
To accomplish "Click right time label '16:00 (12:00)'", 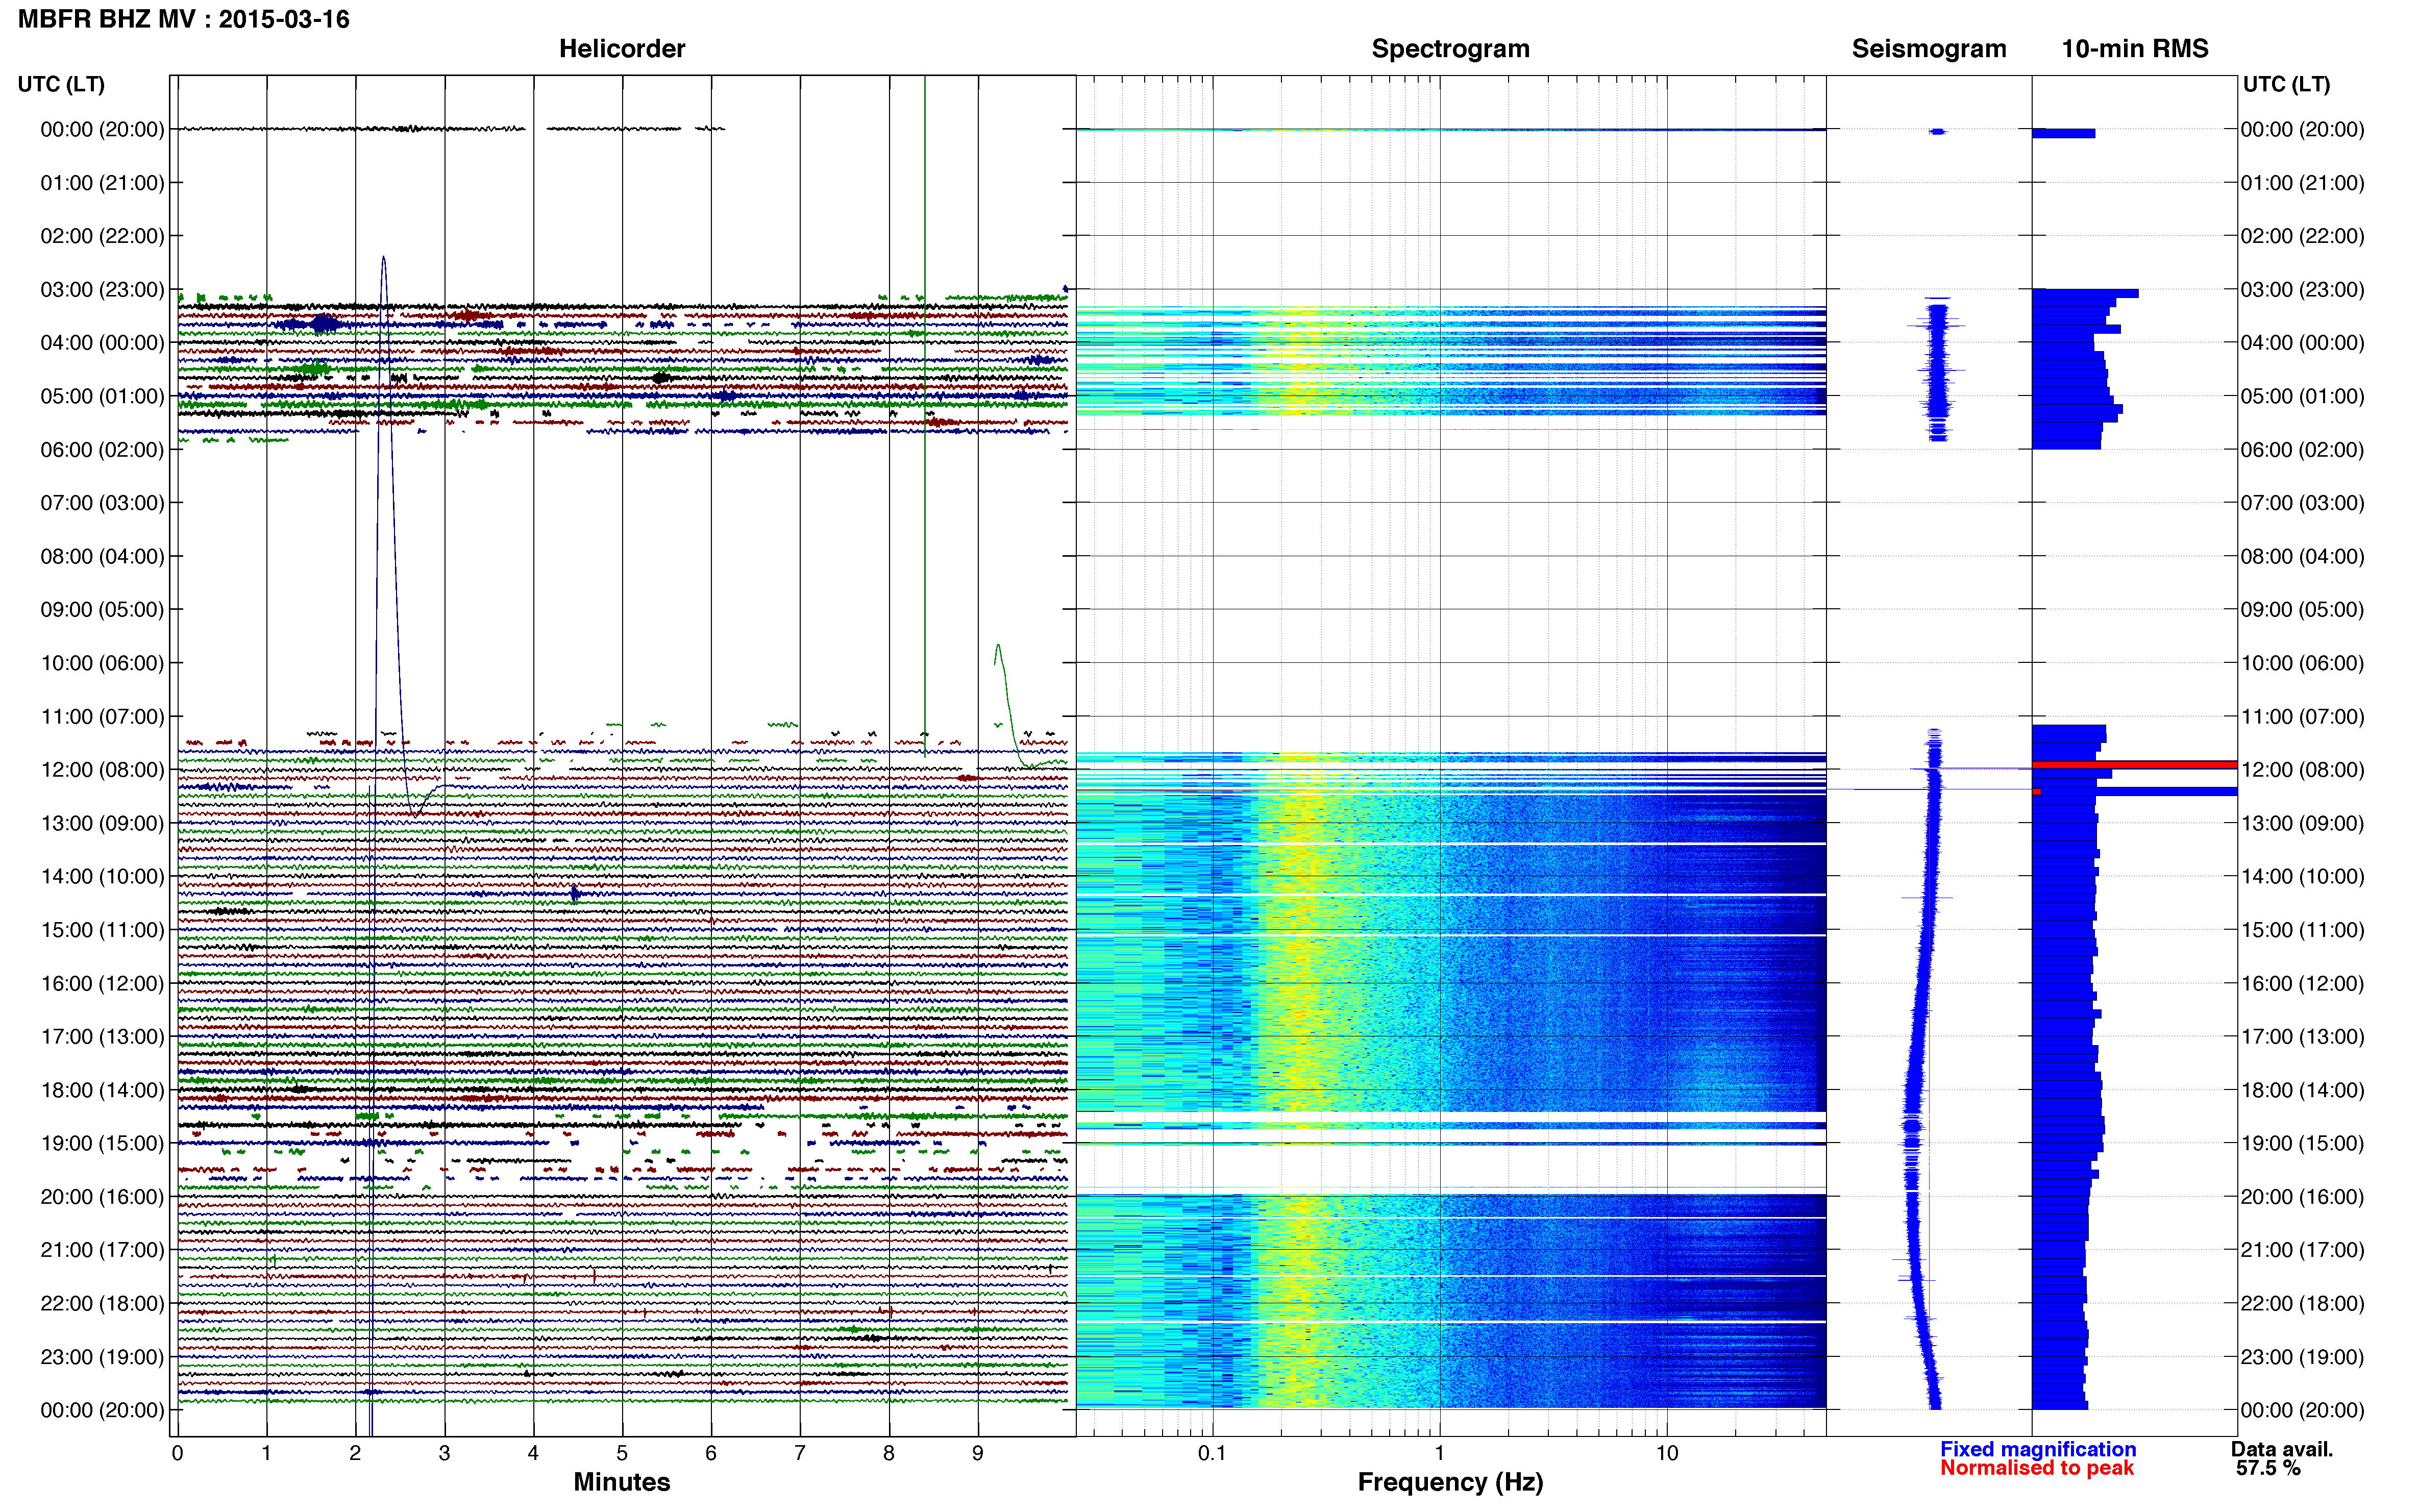I will 2302,983.
